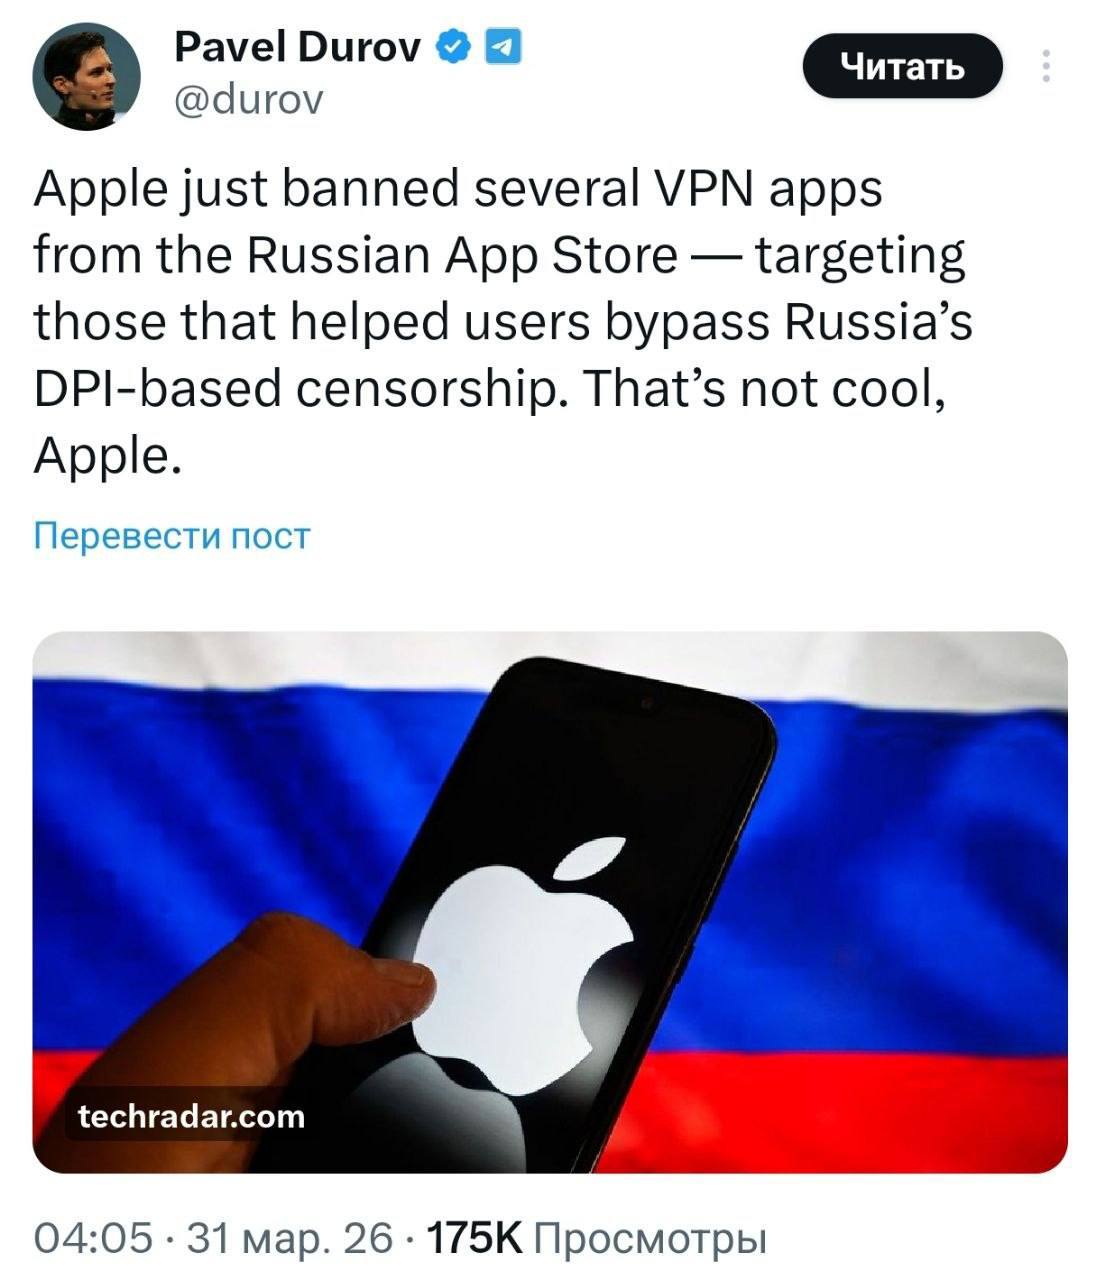This screenshot has height=1280, width=1100.
Task: Open Pavel Durov's profile avatar
Action: tap(86, 77)
